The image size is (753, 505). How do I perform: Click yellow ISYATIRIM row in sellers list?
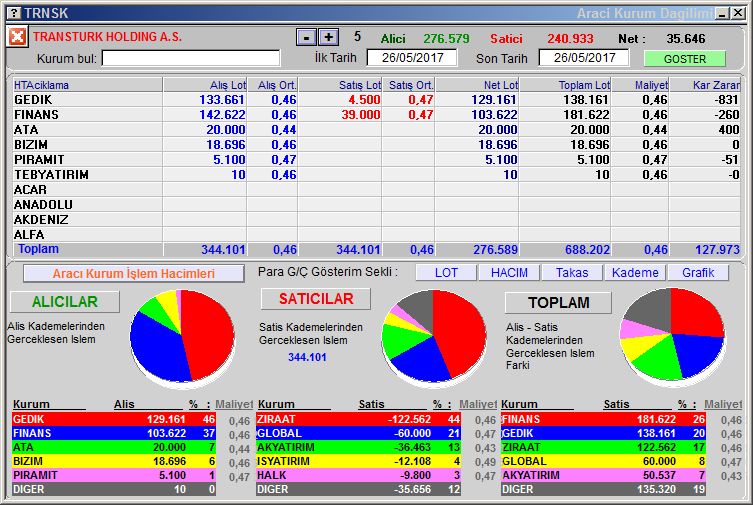(358, 461)
